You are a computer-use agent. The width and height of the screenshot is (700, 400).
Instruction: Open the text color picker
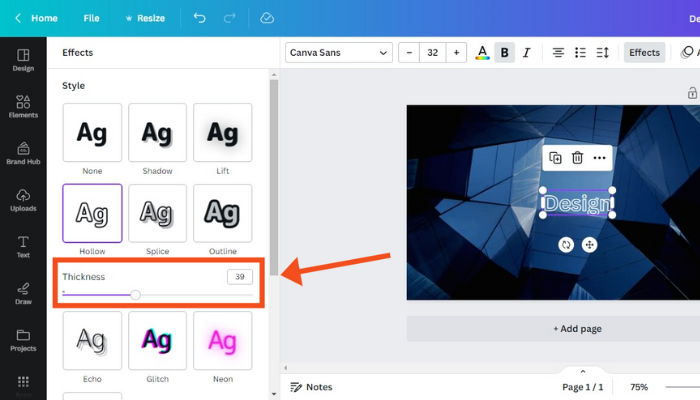point(482,53)
